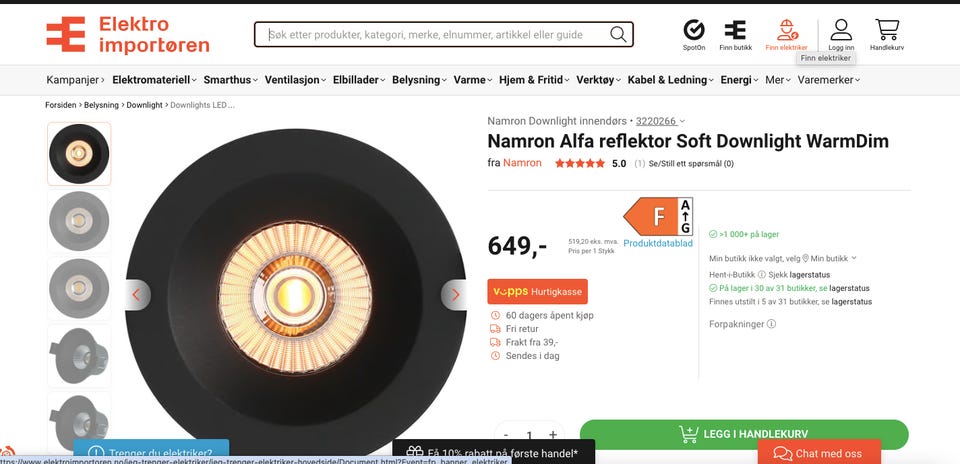Viewport: 960px width, 464px height.
Task: Click the search magnifier icon
Action: tap(618, 34)
